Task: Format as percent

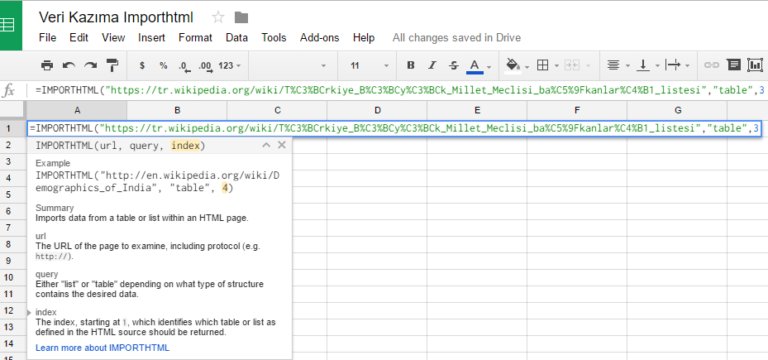Action: tap(163, 66)
